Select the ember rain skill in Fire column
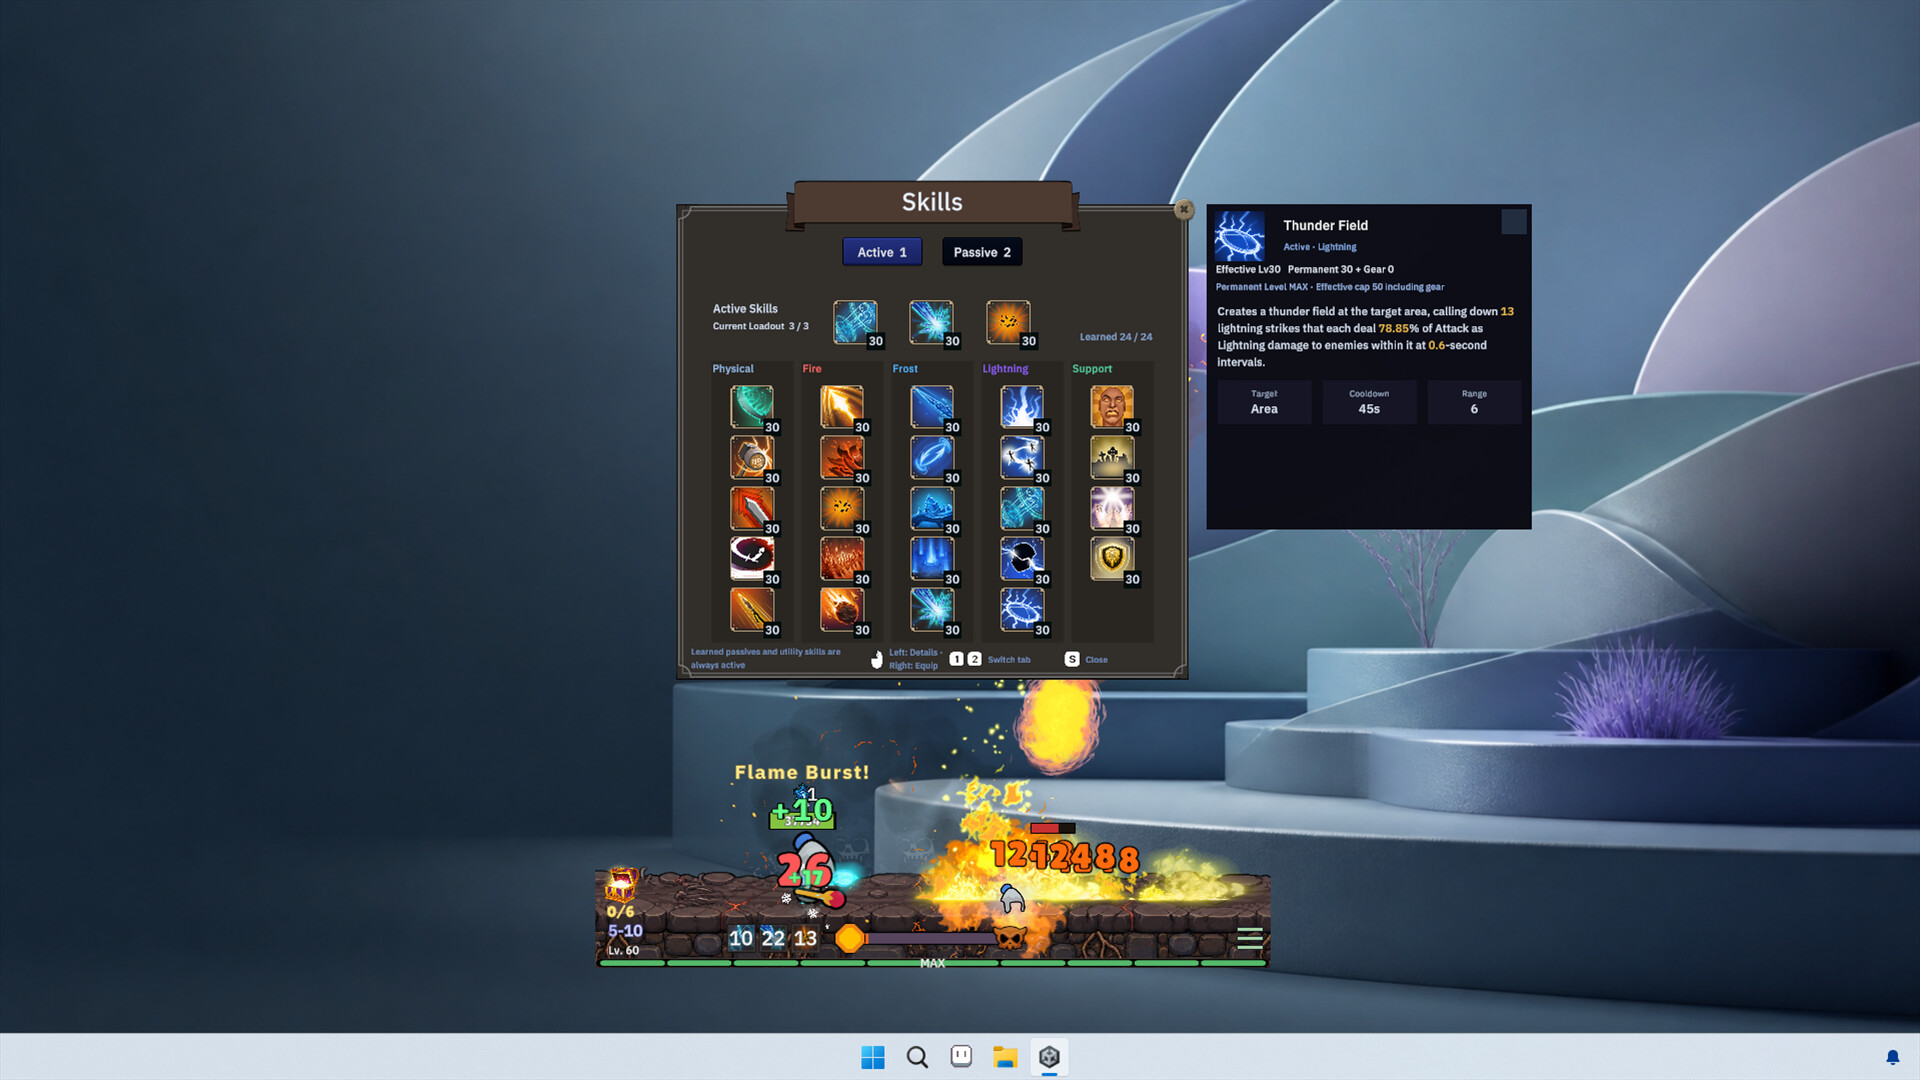 [x=841, y=558]
